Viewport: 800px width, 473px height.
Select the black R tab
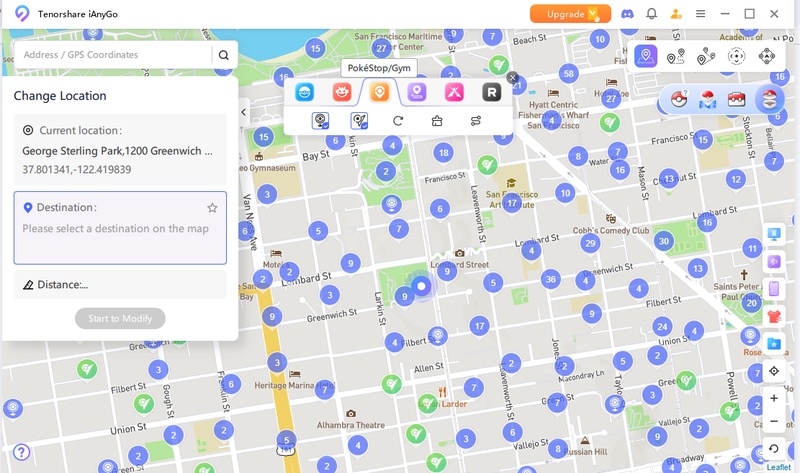click(491, 92)
